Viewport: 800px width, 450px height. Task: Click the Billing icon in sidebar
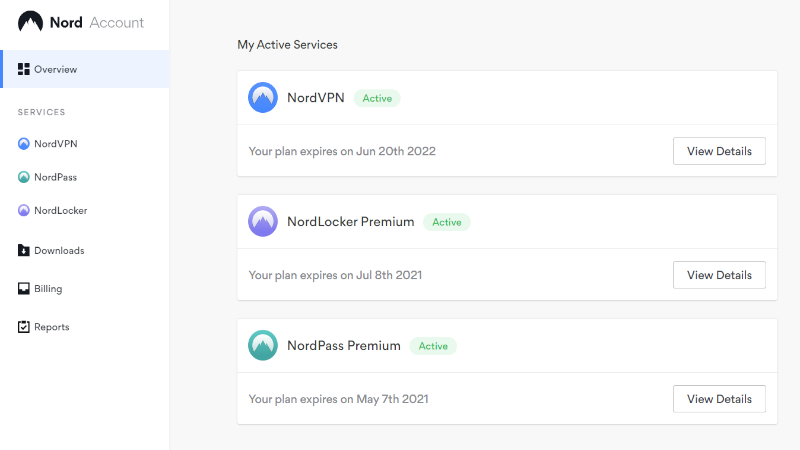pyautogui.click(x=24, y=289)
